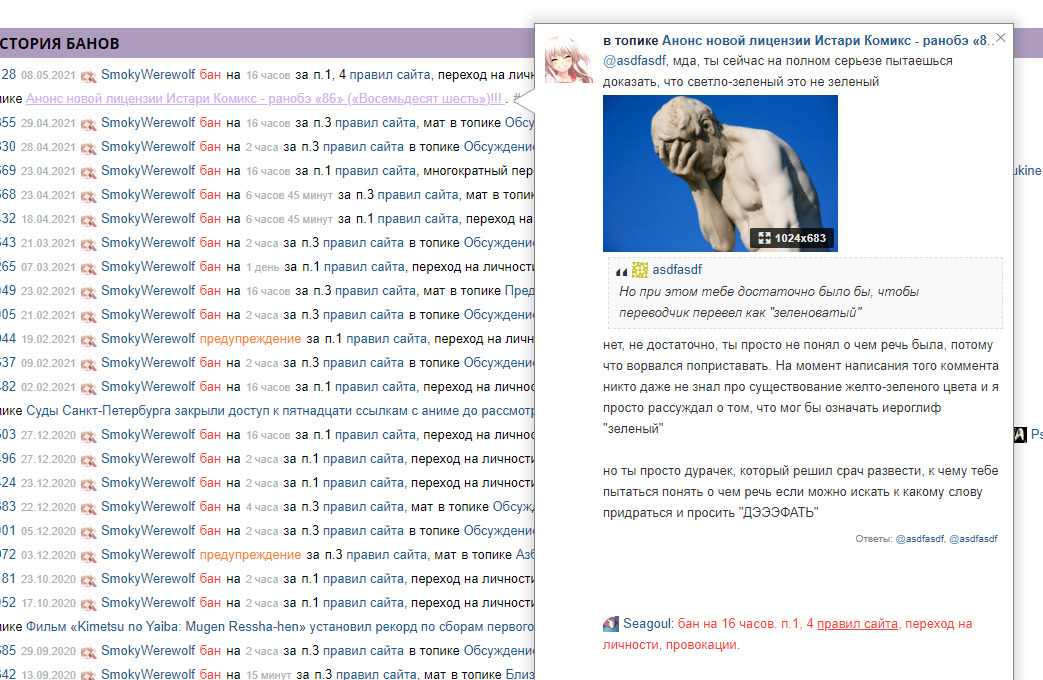The image size is (1043, 680).
Task: Click the SmokyWerewolf avatar in the 02.02.2021 row
Action: pyautogui.click(x=88, y=387)
